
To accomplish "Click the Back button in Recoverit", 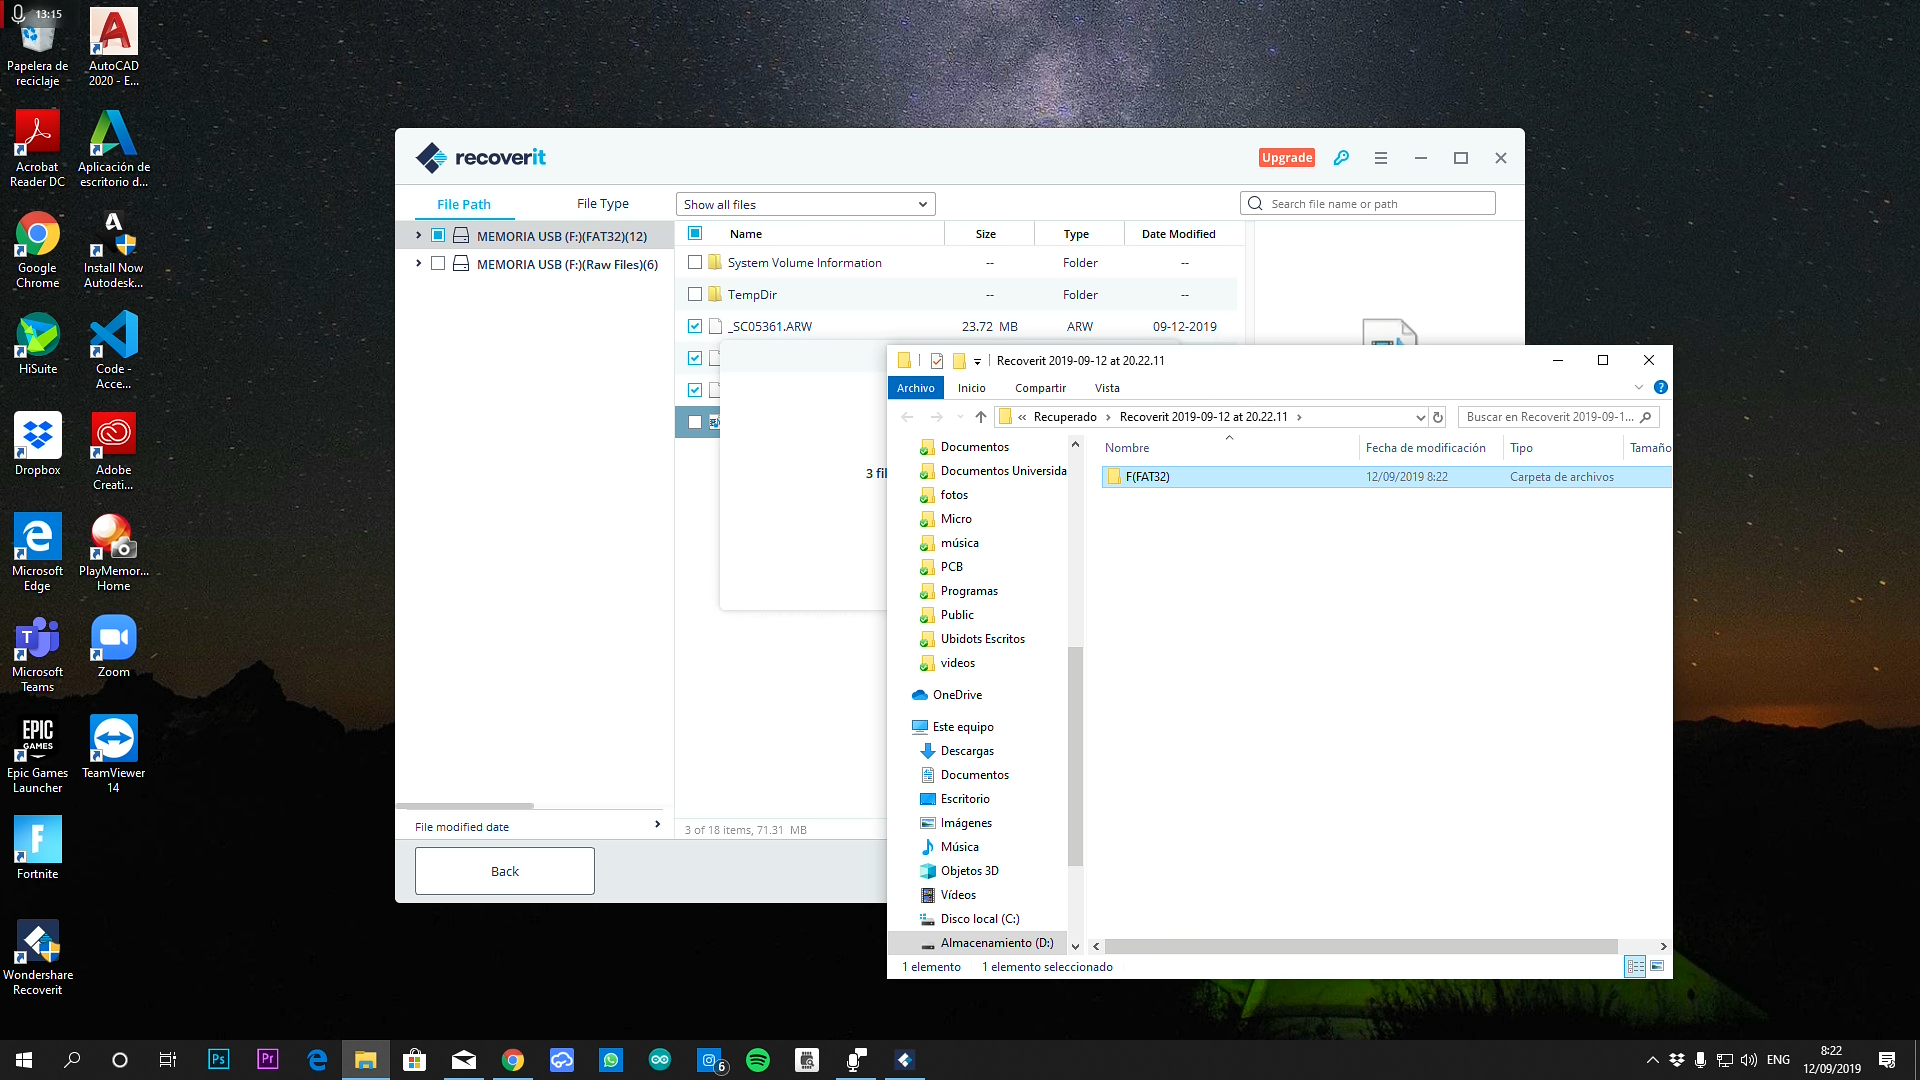I will pos(505,871).
